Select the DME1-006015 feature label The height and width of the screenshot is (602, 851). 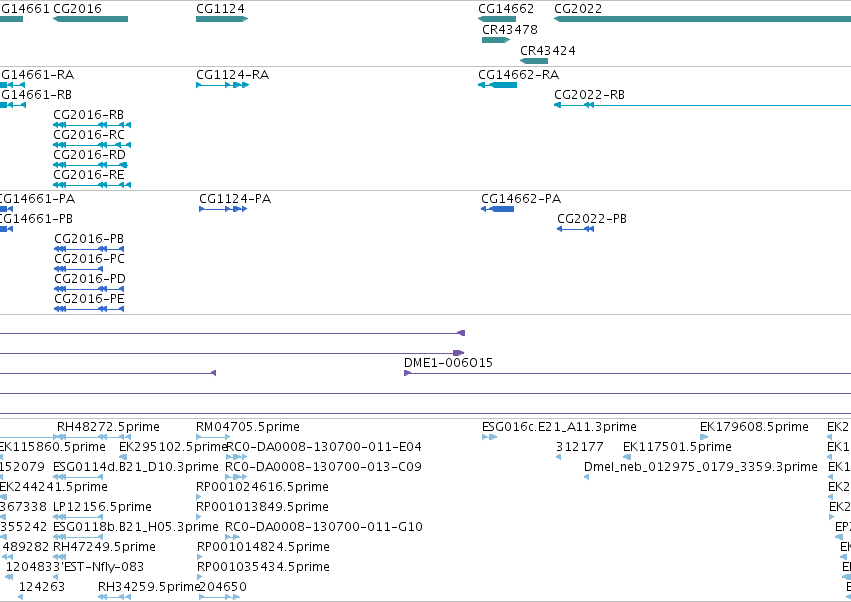[448, 363]
